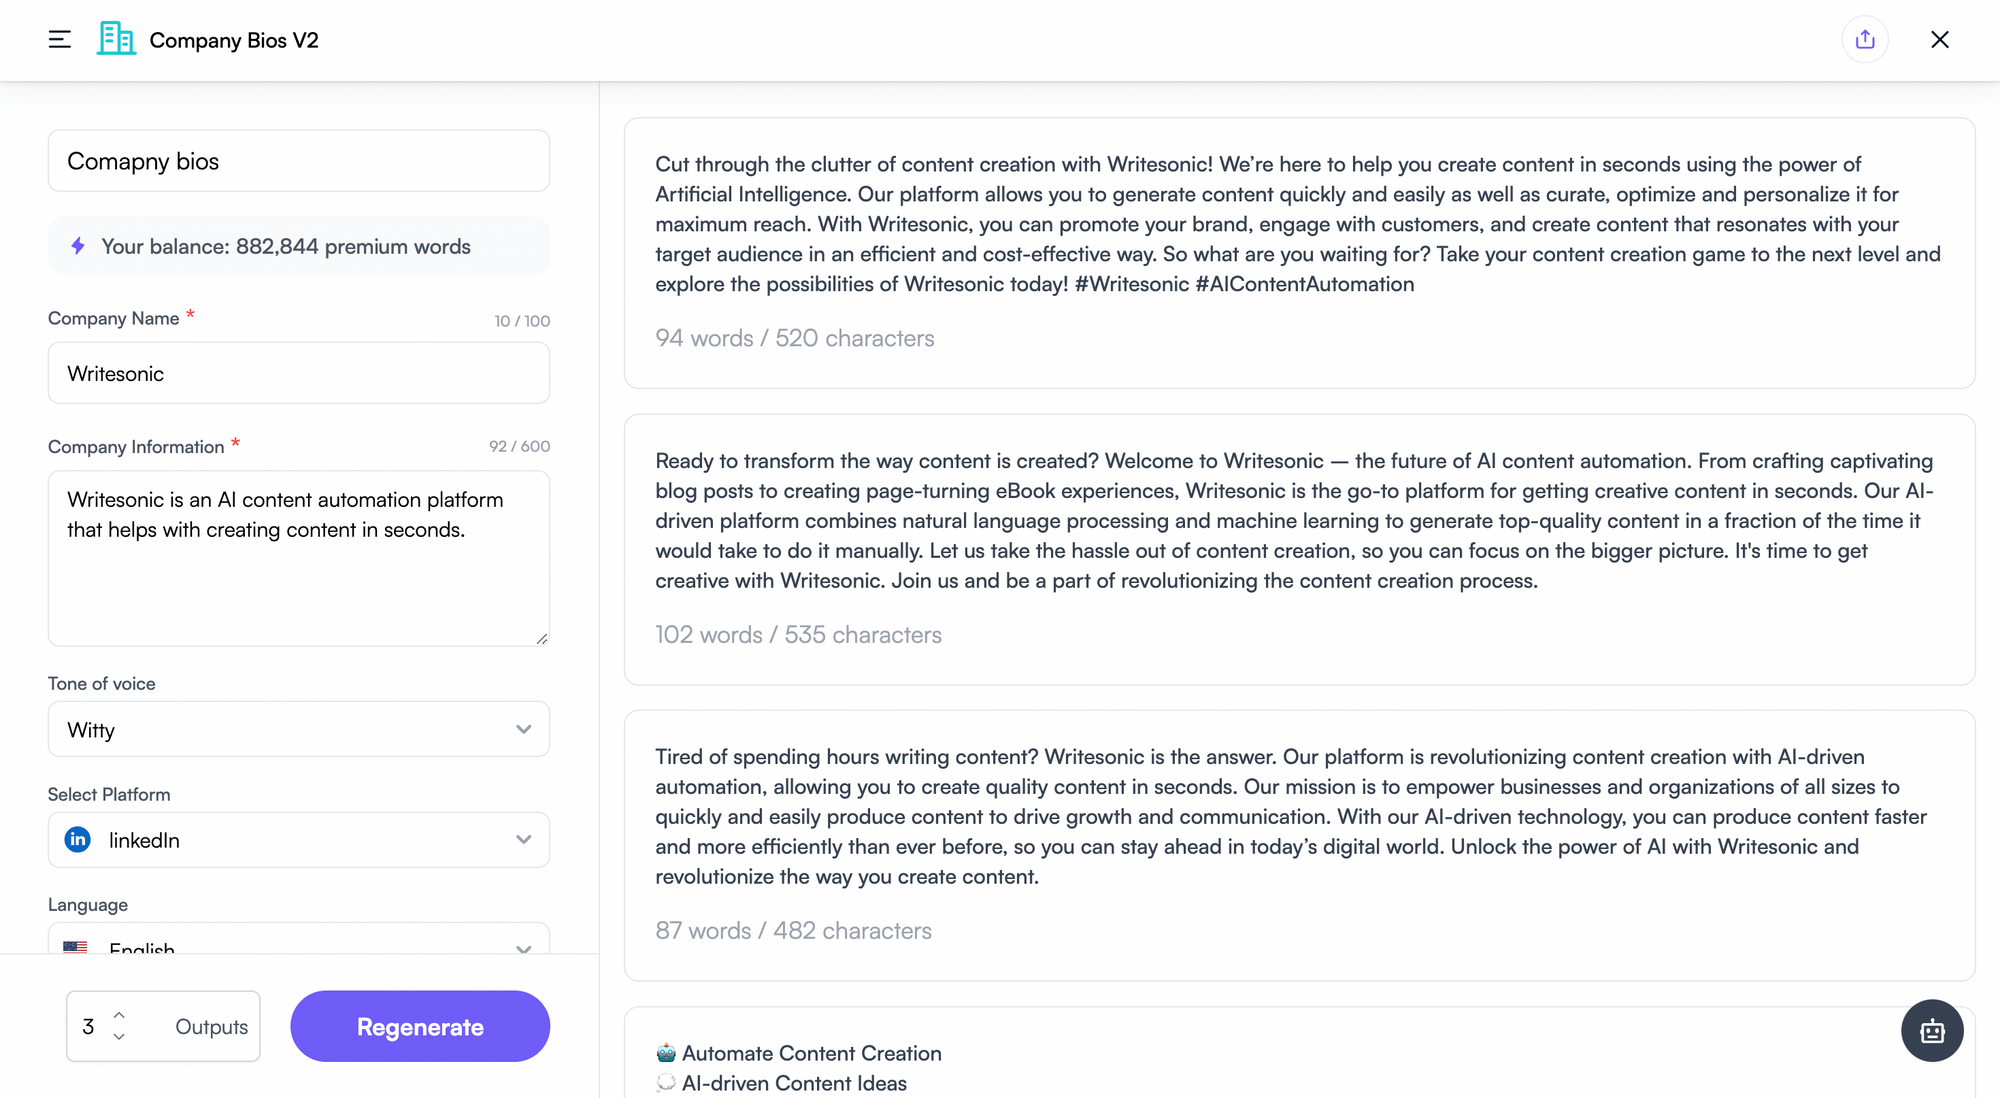
Task: Open the Select Platform dropdown
Action: [x=299, y=840]
